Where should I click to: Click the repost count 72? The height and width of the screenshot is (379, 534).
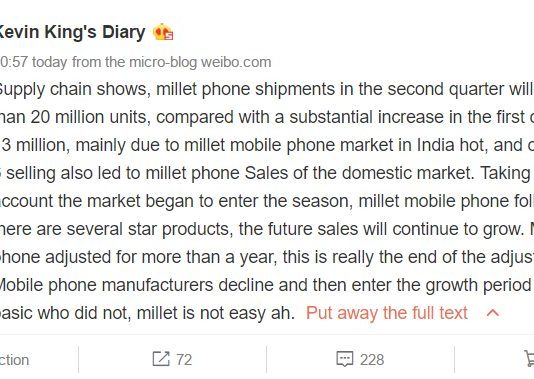[x=184, y=360]
